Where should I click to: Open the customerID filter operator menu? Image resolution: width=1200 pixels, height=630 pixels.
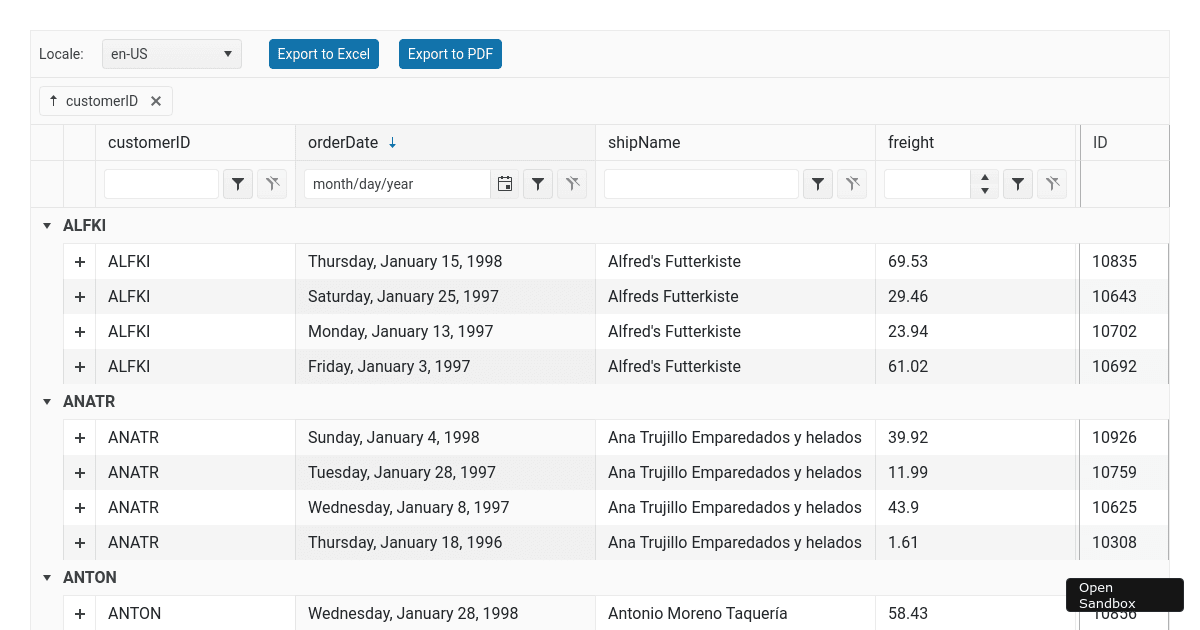[238, 184]
